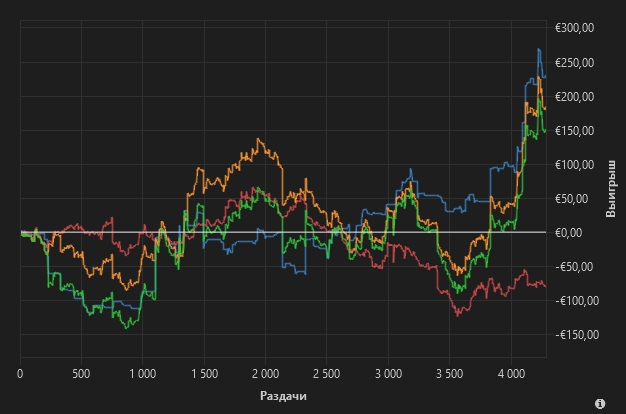Click the €200,00 axis label
This screenshot has width=626, height=414.
coord(574,97)
